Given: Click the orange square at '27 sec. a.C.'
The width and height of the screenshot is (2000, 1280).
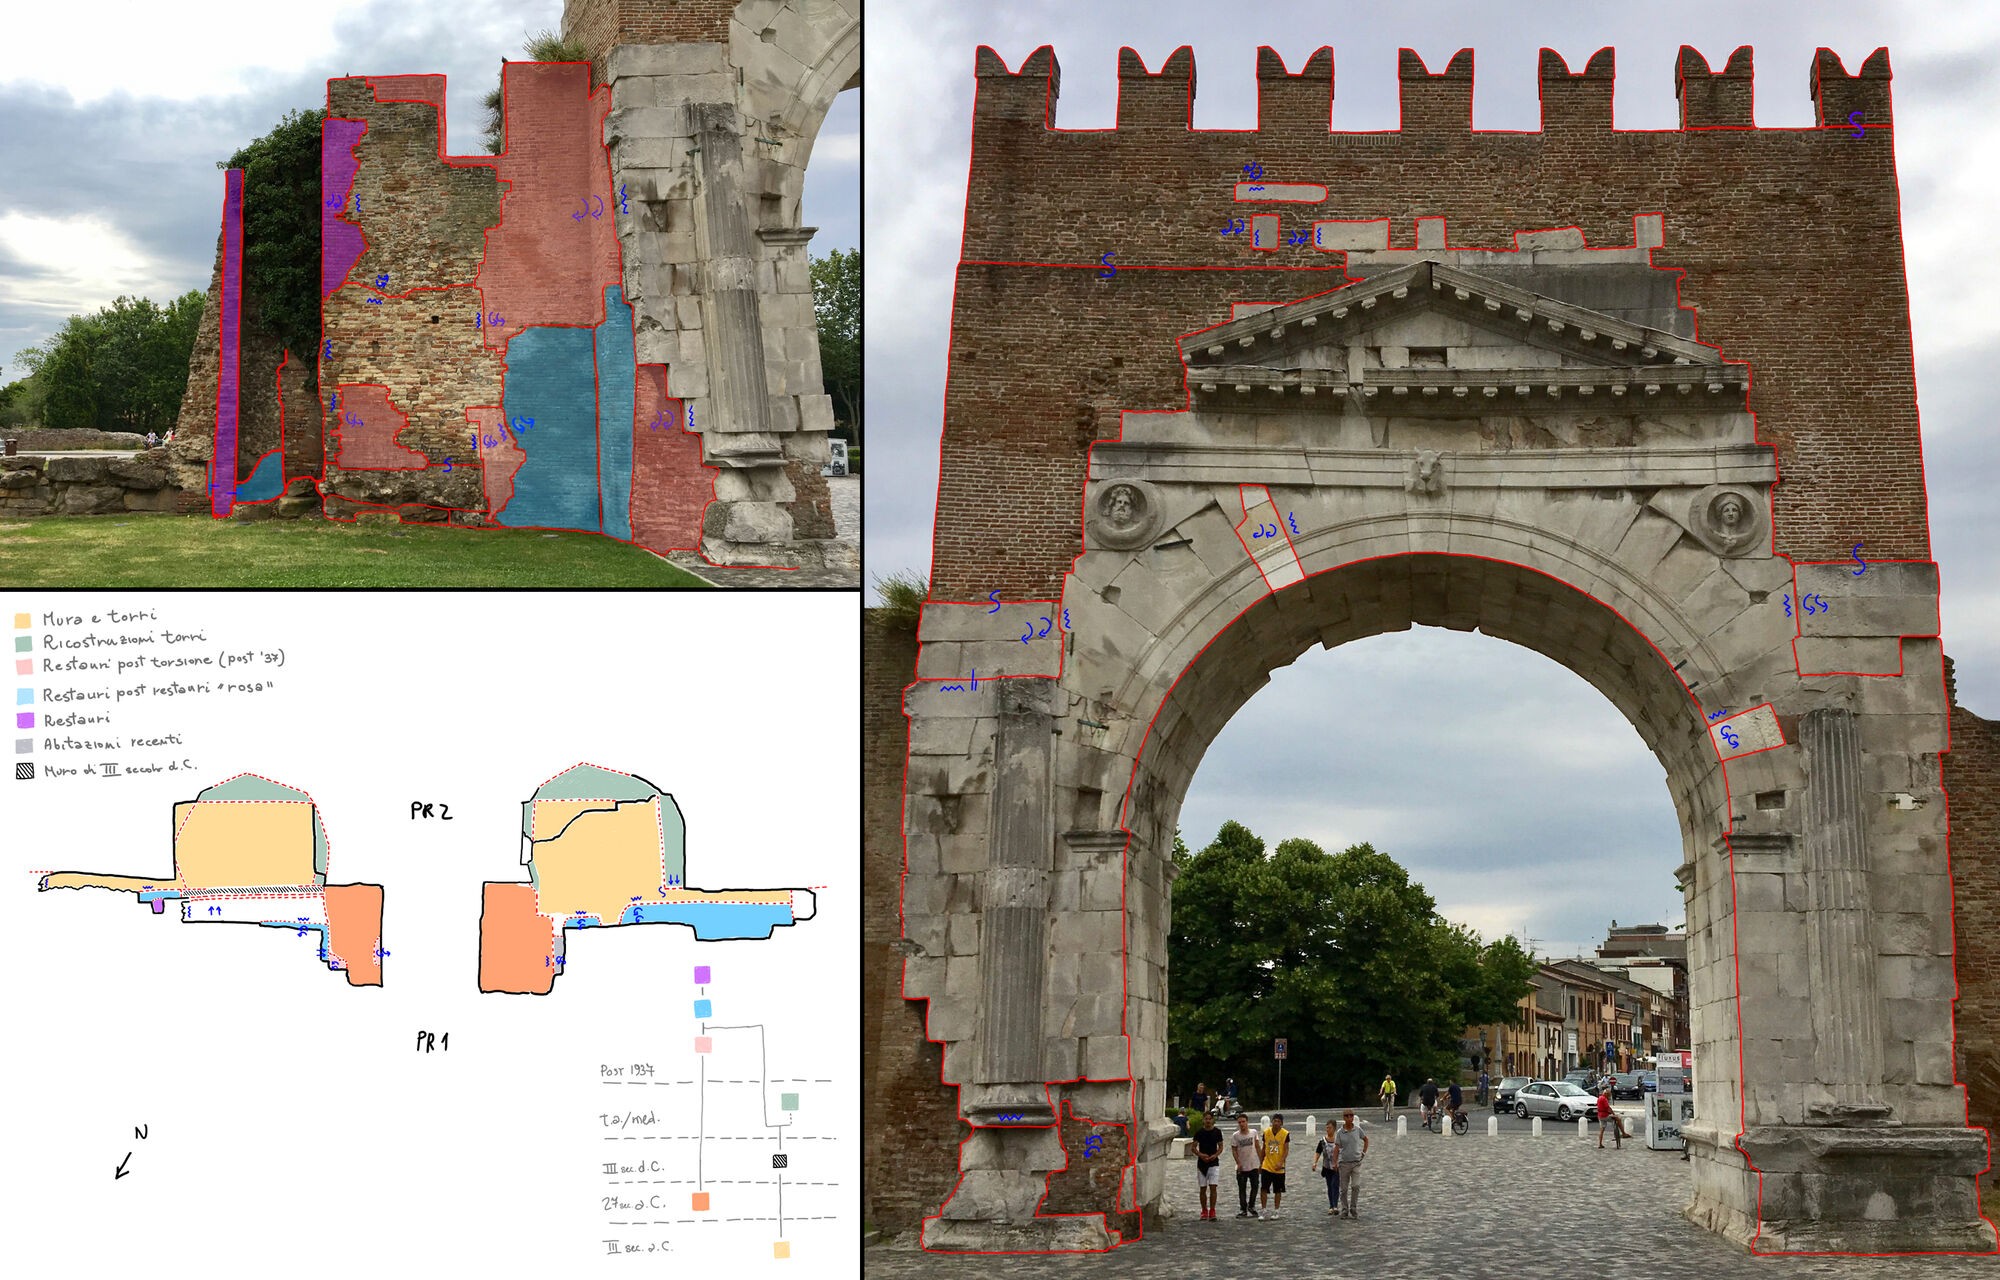Looking at the screenshot, I should coord(700,1202).
